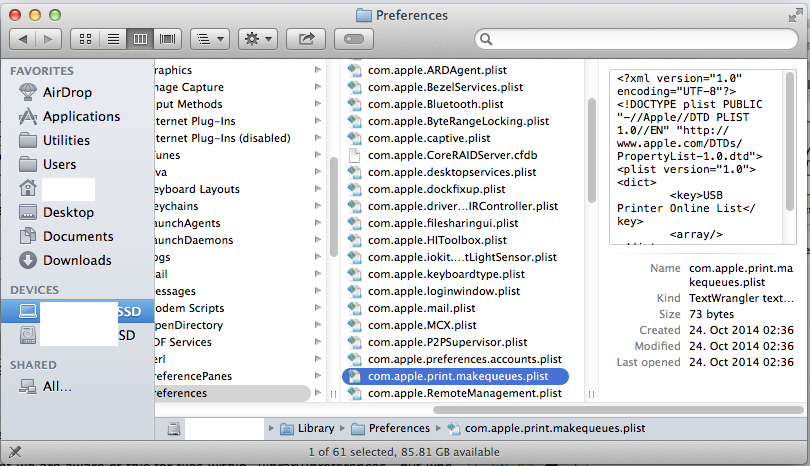Click com.apple.print.makequeues.plist in the path bar
810x466 pixels.
(547, 428)
